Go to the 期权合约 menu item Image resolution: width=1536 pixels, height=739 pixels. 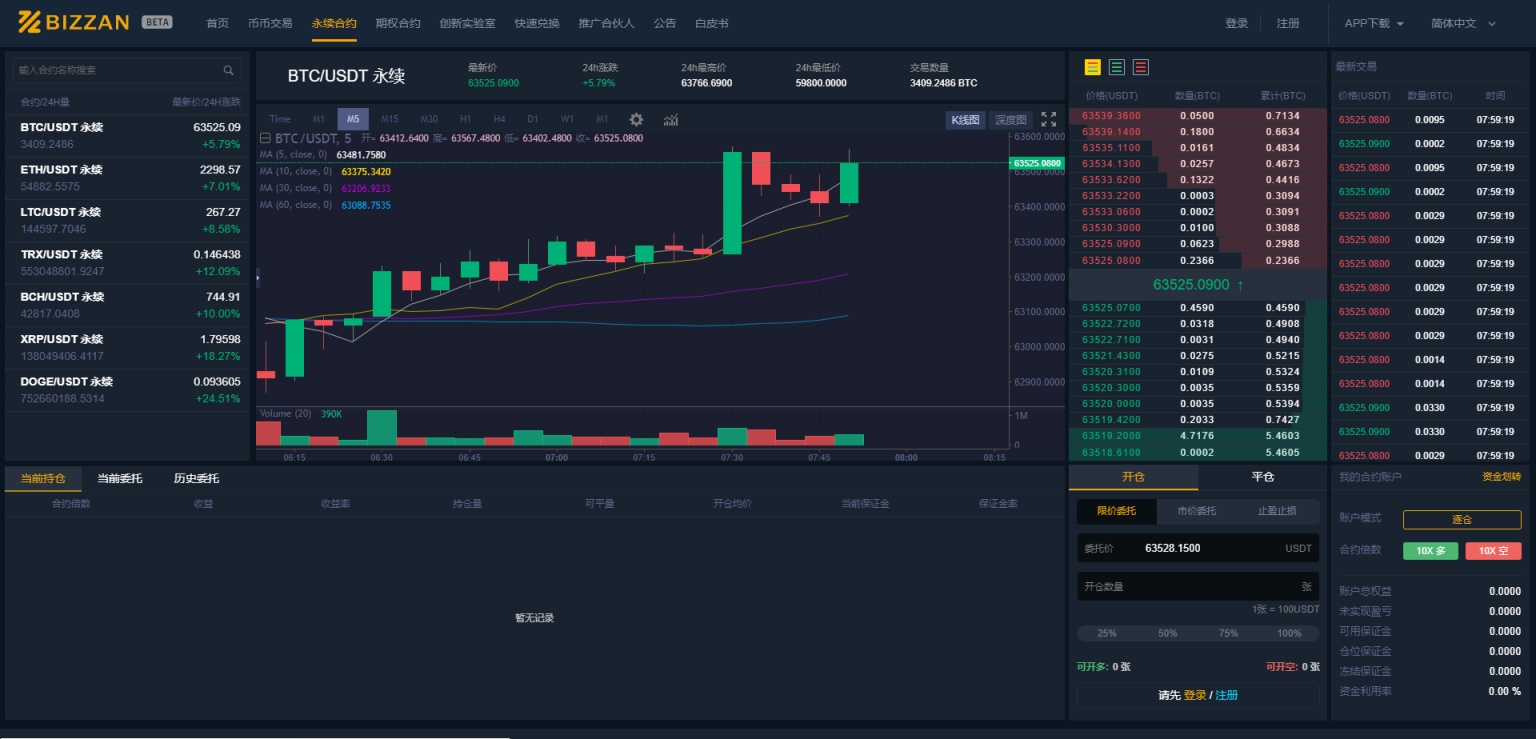pyautogui.click(x=398, y=23)
